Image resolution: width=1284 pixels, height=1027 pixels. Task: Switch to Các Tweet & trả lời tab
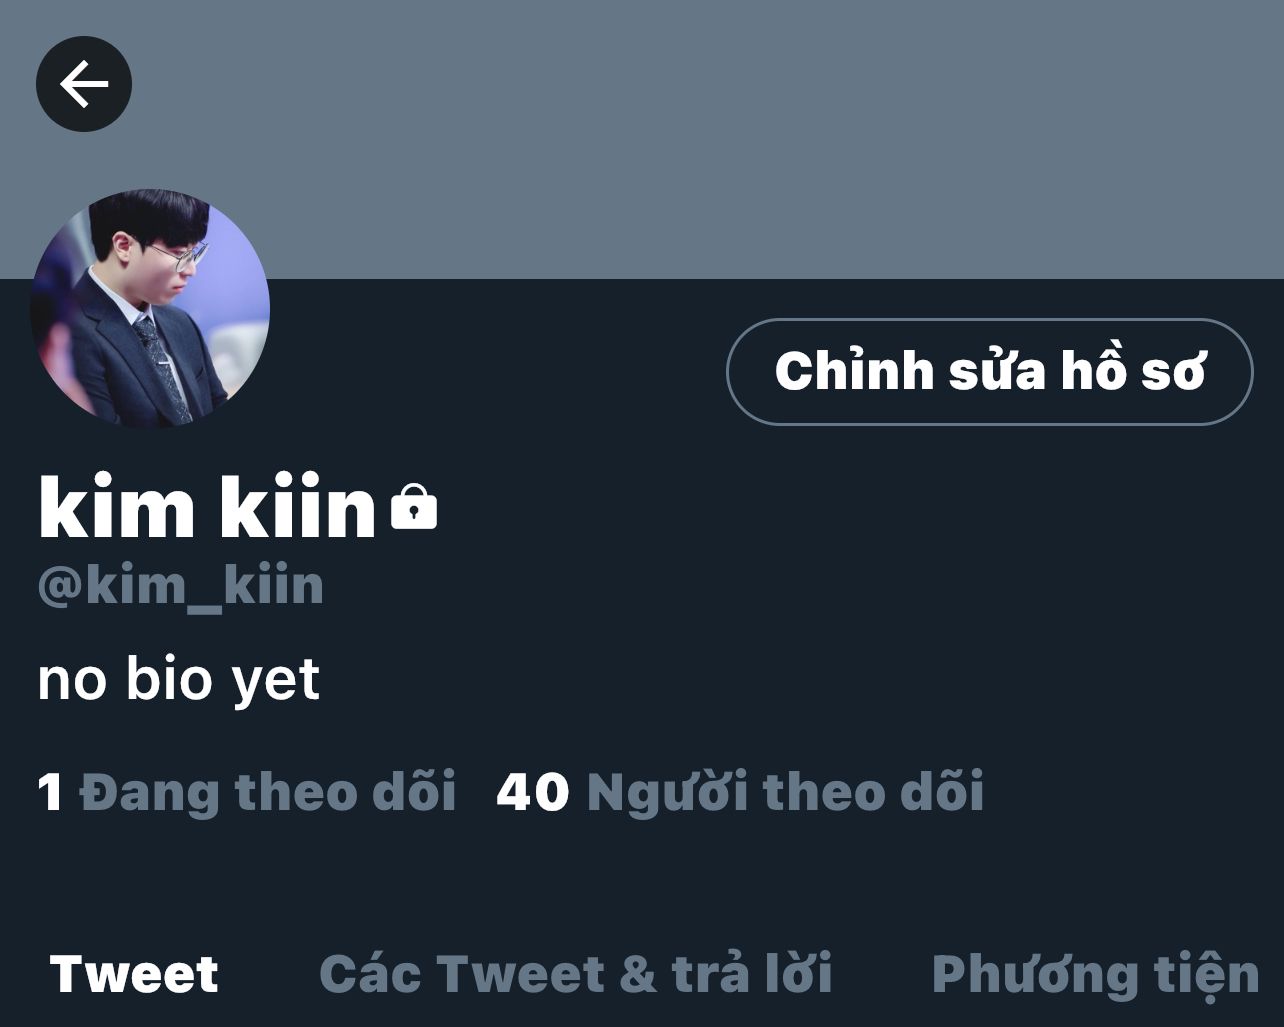tap(576, 974)
